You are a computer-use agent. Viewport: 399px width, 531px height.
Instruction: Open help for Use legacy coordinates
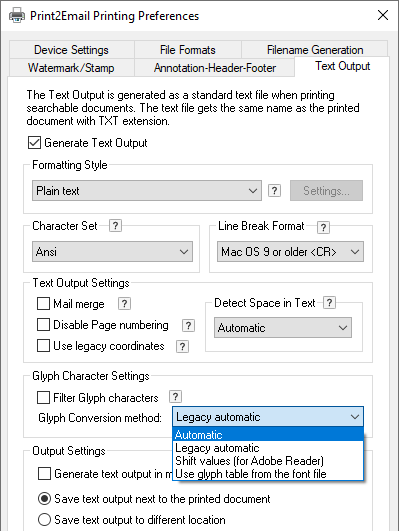click(x=182, y=346)
